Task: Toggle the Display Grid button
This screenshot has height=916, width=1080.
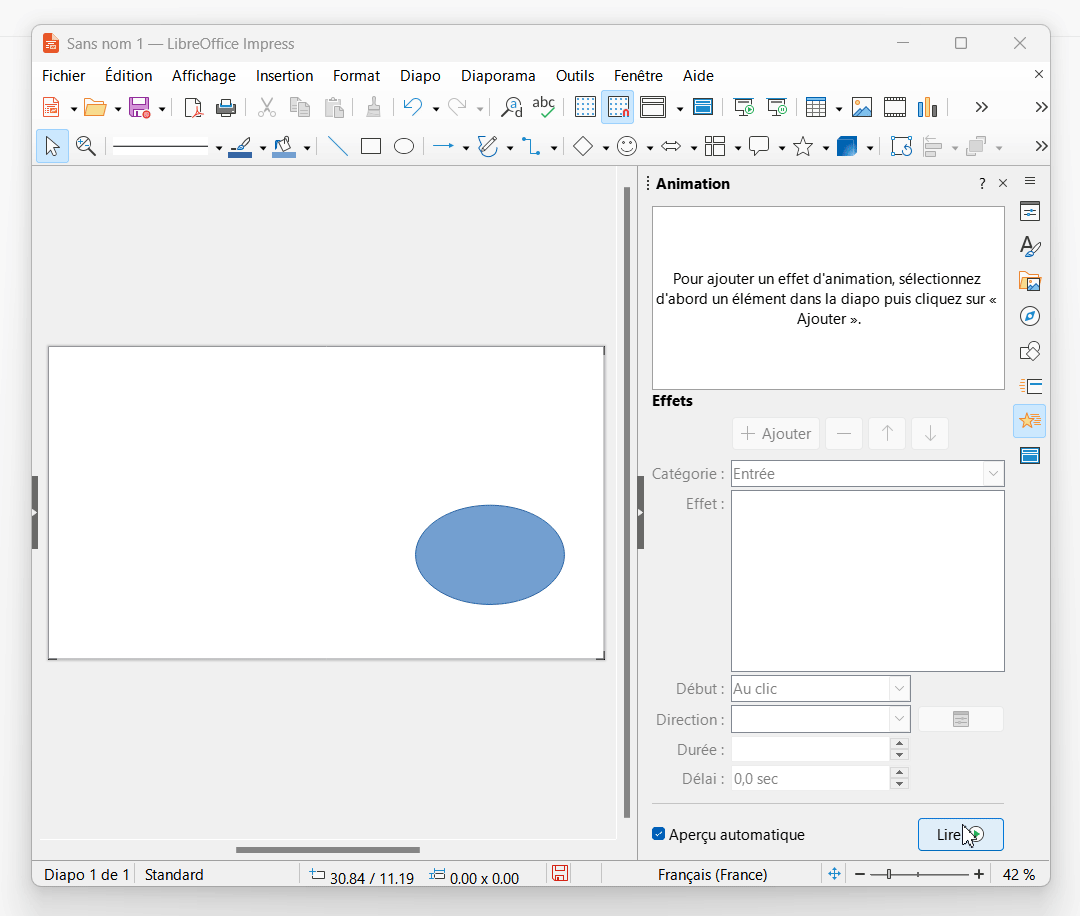Action: pyautogui.click(x=585, y=107)
